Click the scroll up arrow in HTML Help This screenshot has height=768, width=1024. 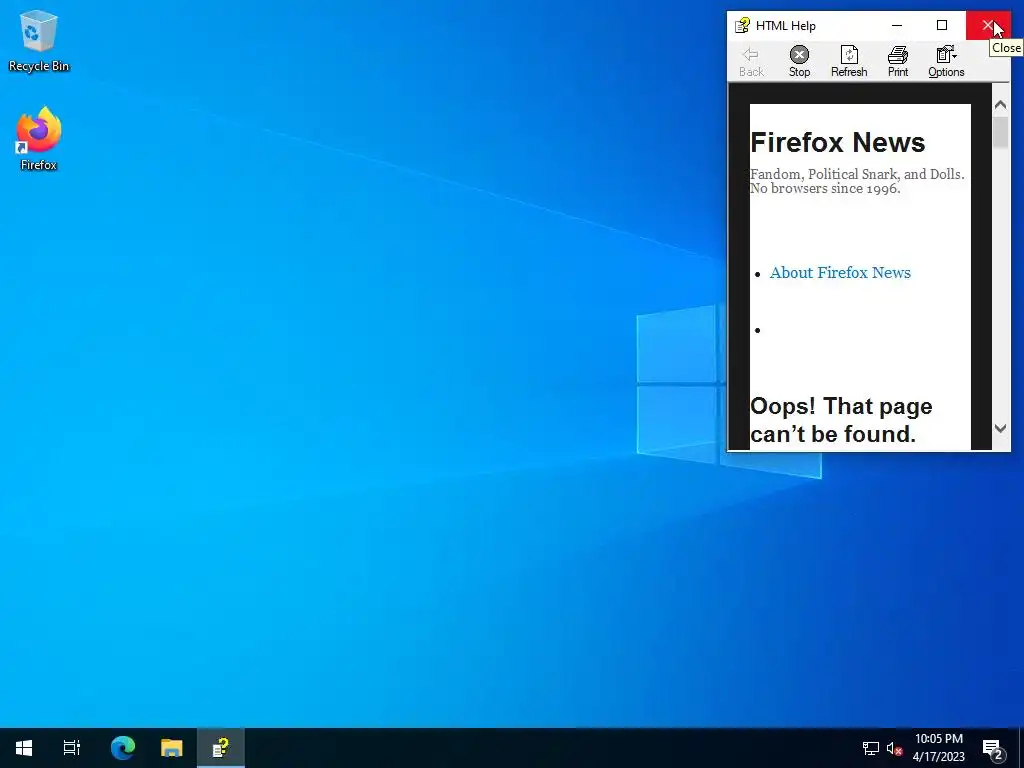1000,104
